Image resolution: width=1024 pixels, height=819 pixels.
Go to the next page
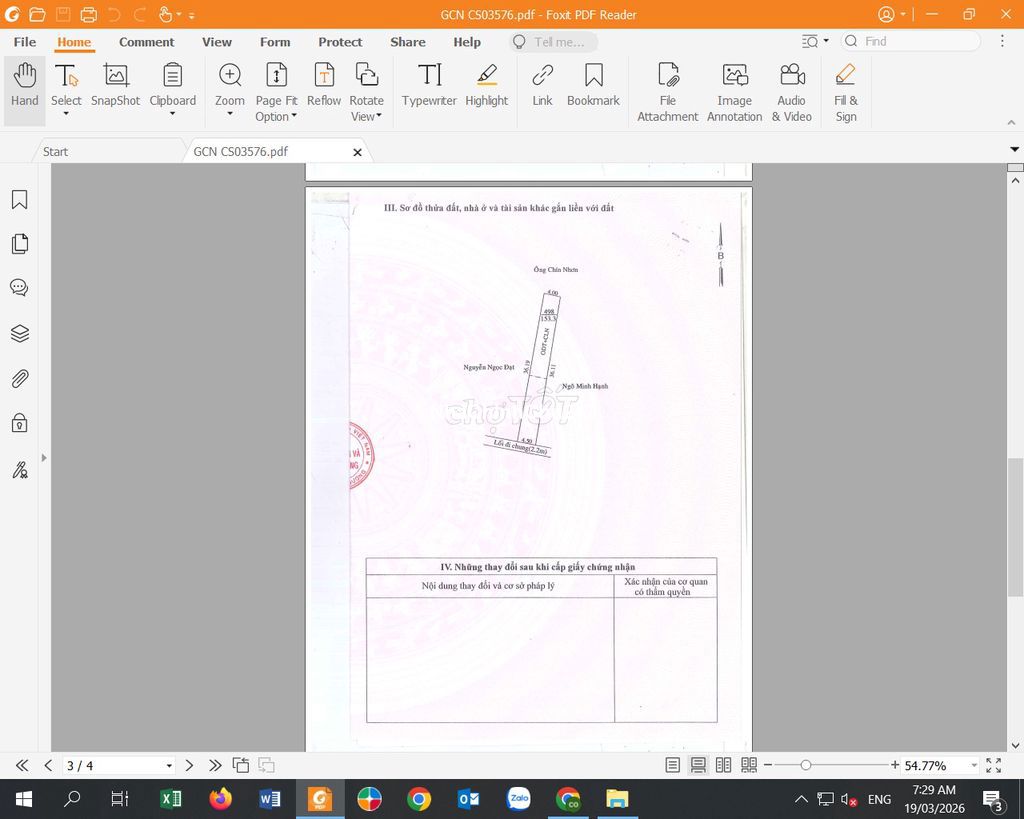tap(189, 766)
